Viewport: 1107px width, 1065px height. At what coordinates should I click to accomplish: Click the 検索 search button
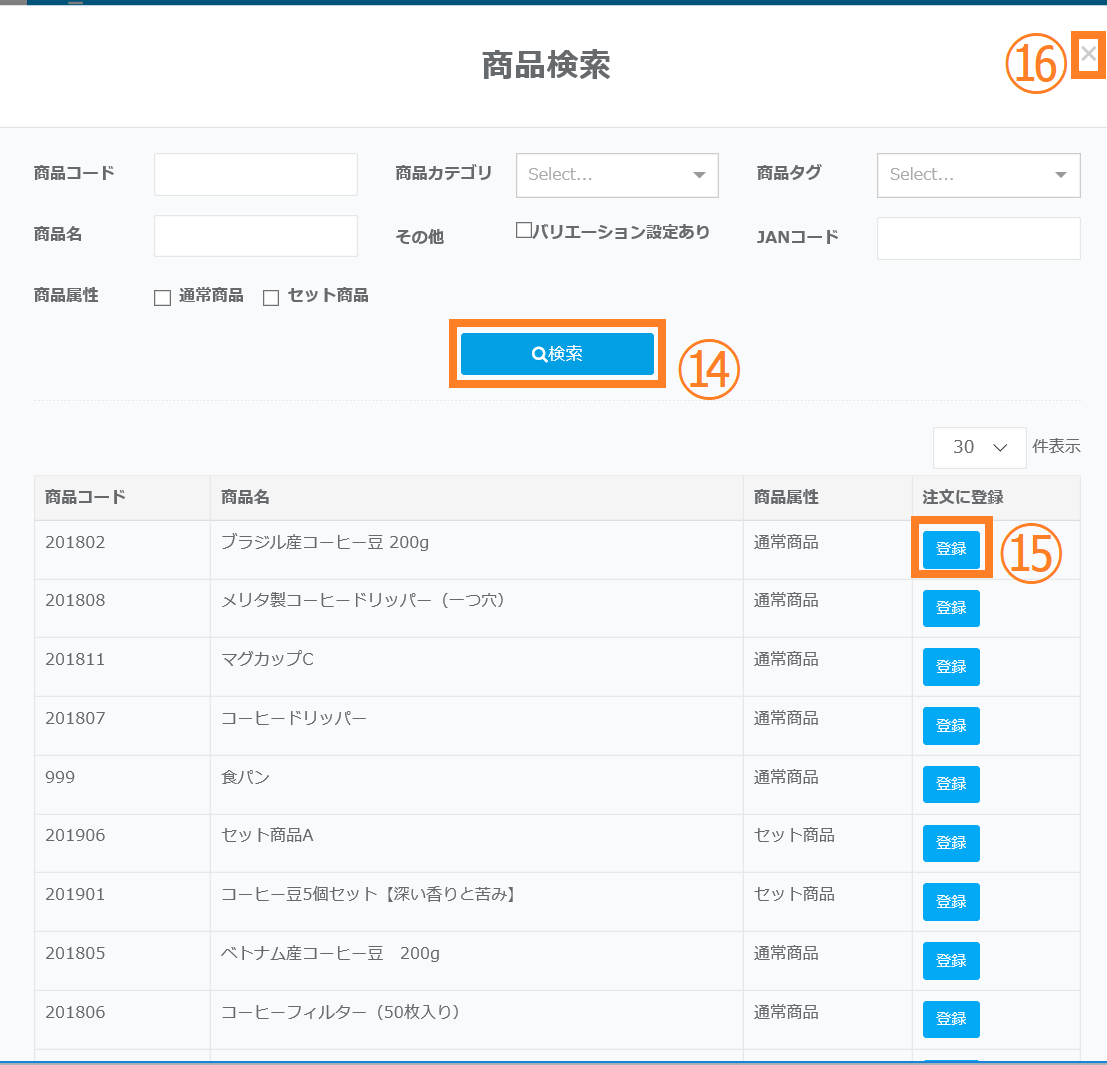pyautogui.click(x=557, y=354)
